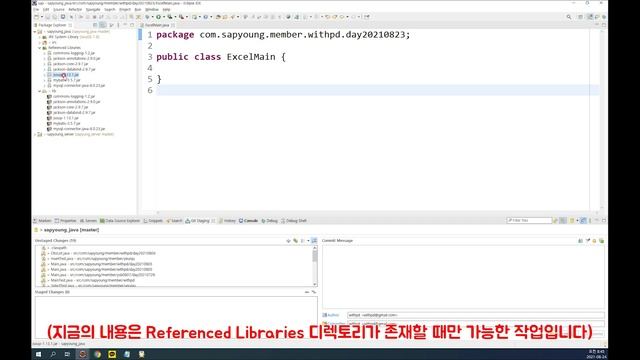Select jackson-annotations jar under Referenced Libraries
The image size is (640, 360).
[76, 58]
